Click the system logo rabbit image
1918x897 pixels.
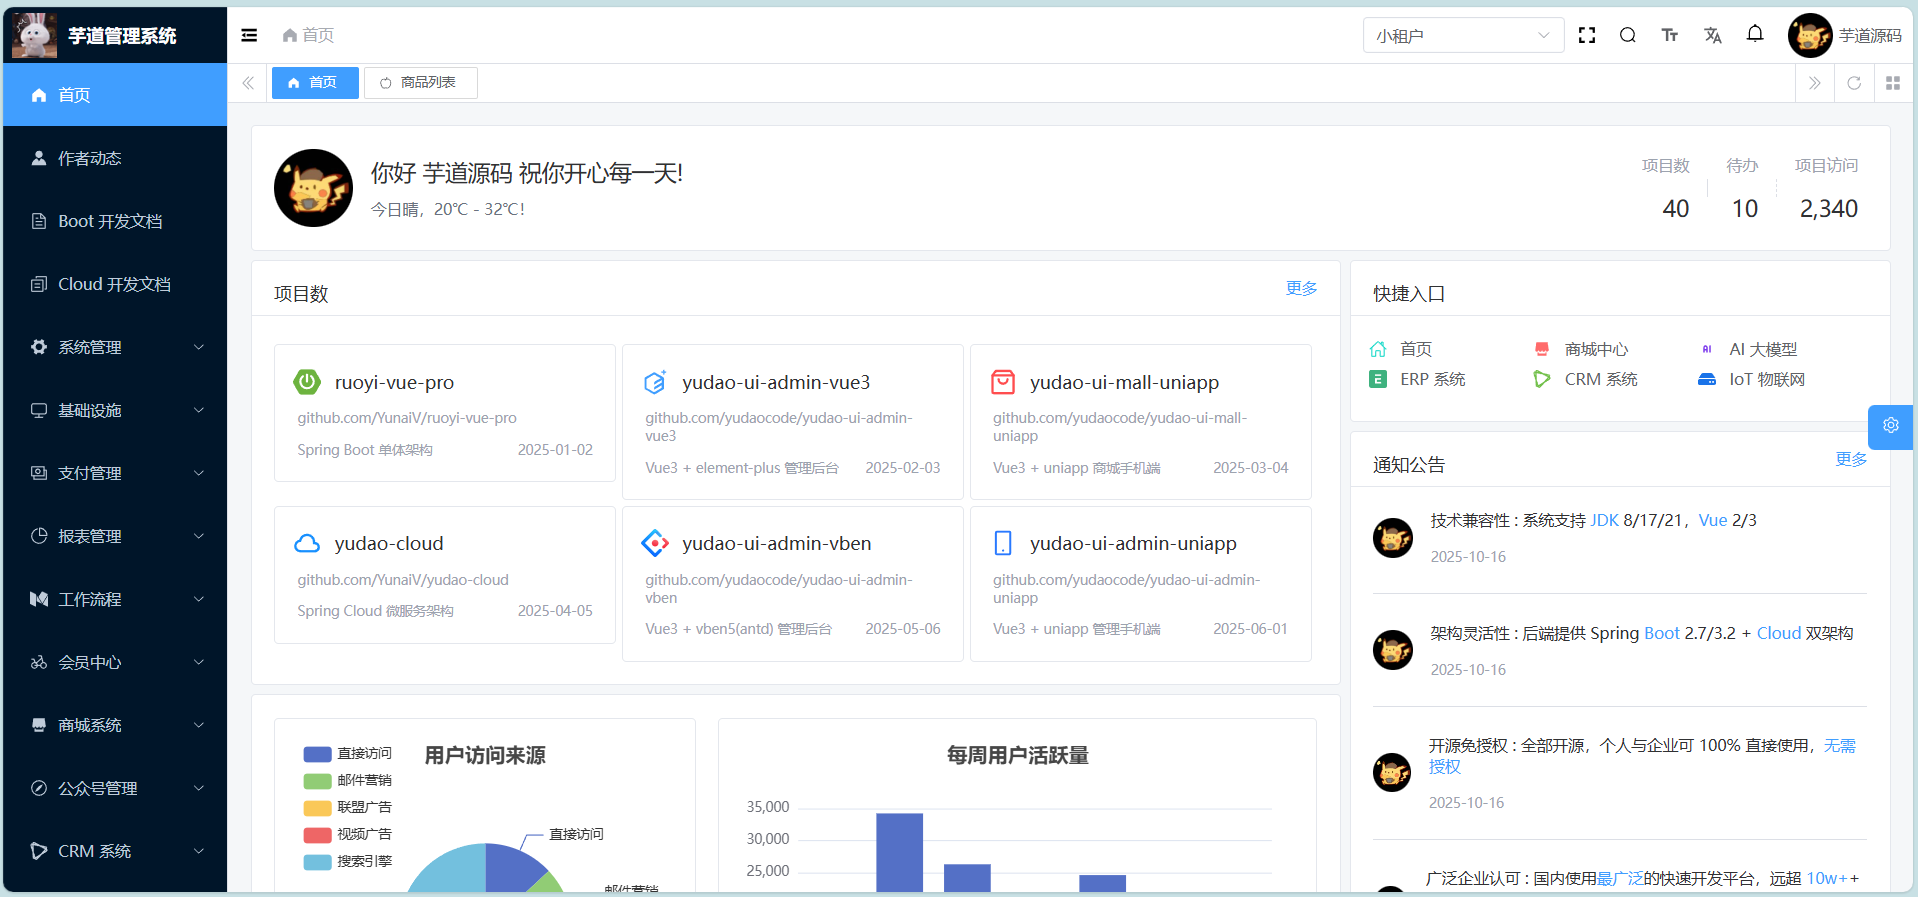point(34,35)
